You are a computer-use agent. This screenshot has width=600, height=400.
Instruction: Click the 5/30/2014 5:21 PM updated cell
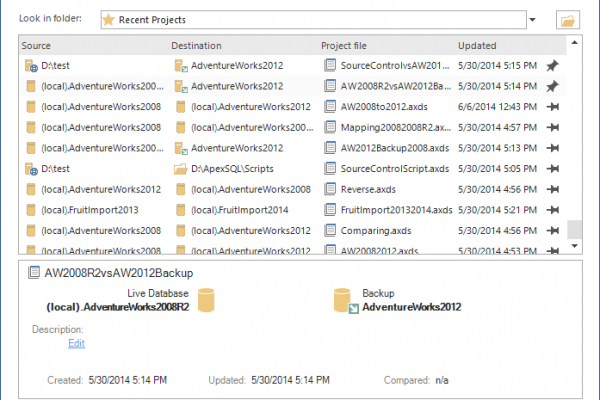497,210
